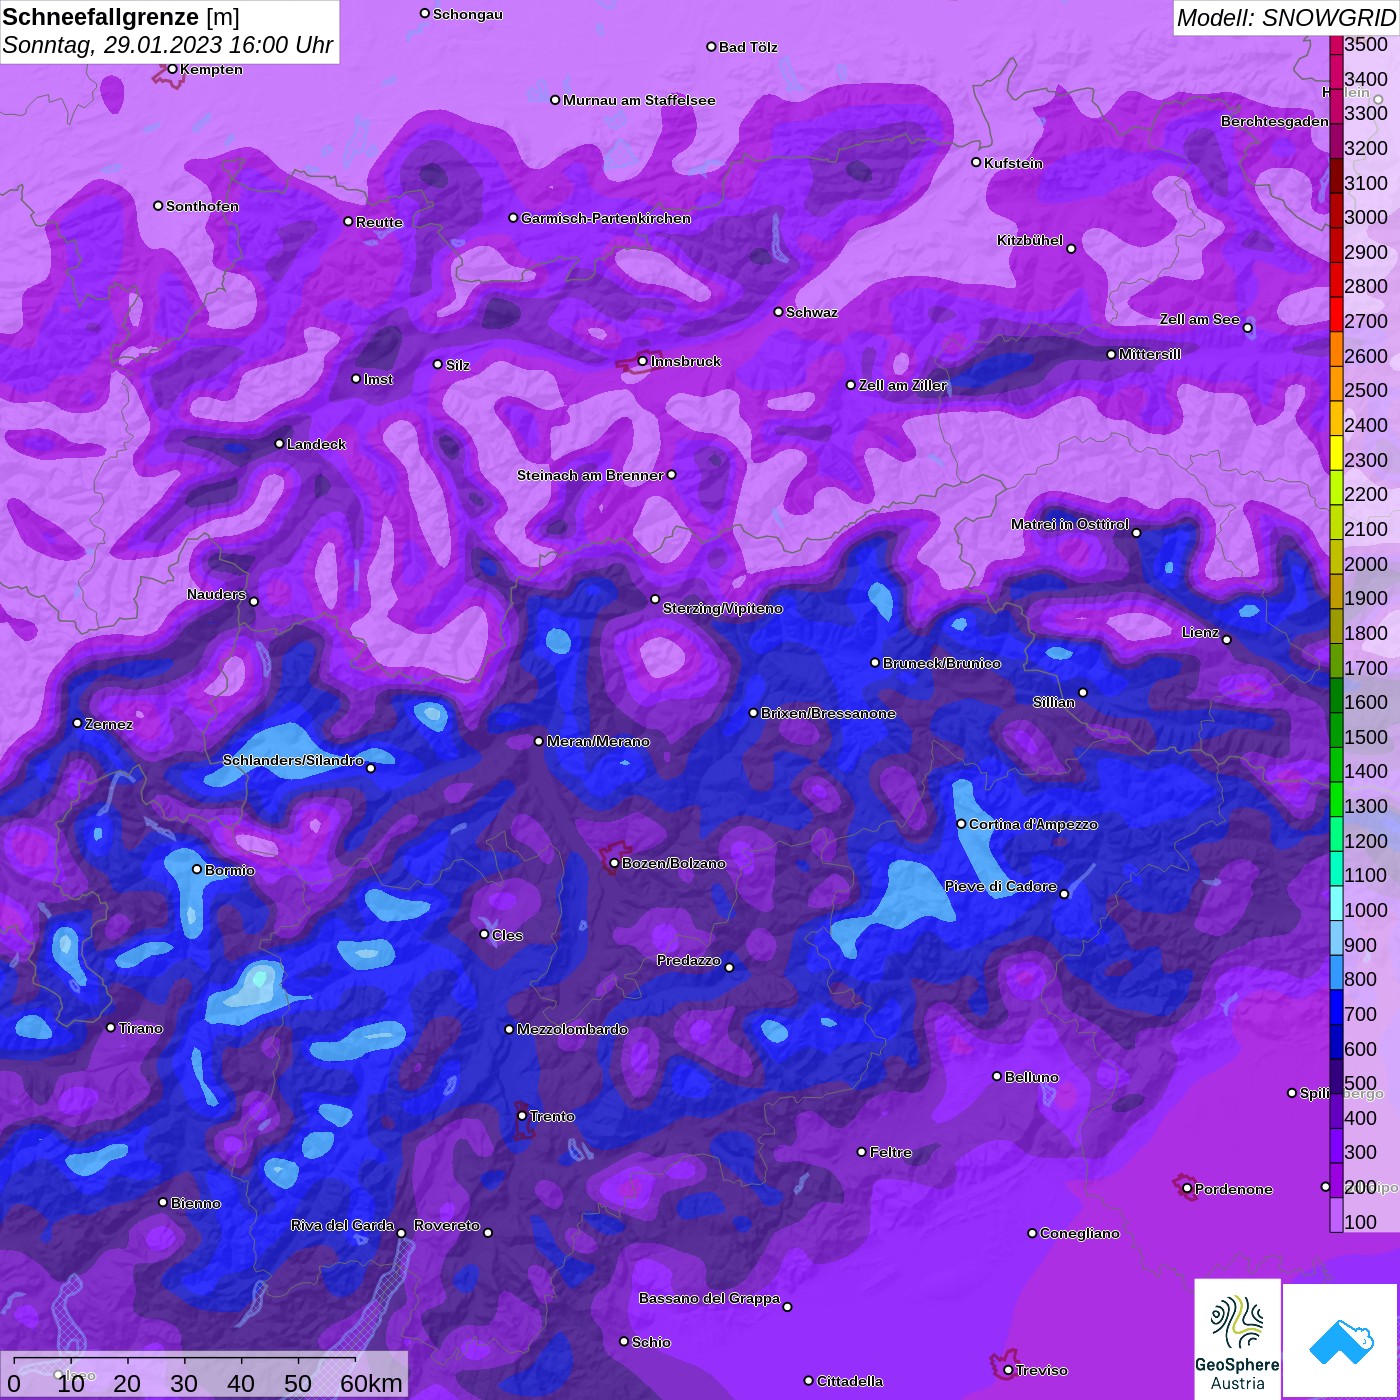Viewport: 1400px width, 1400px height.
Task: Click the Mezzolombardo label
Action: 572,1029
